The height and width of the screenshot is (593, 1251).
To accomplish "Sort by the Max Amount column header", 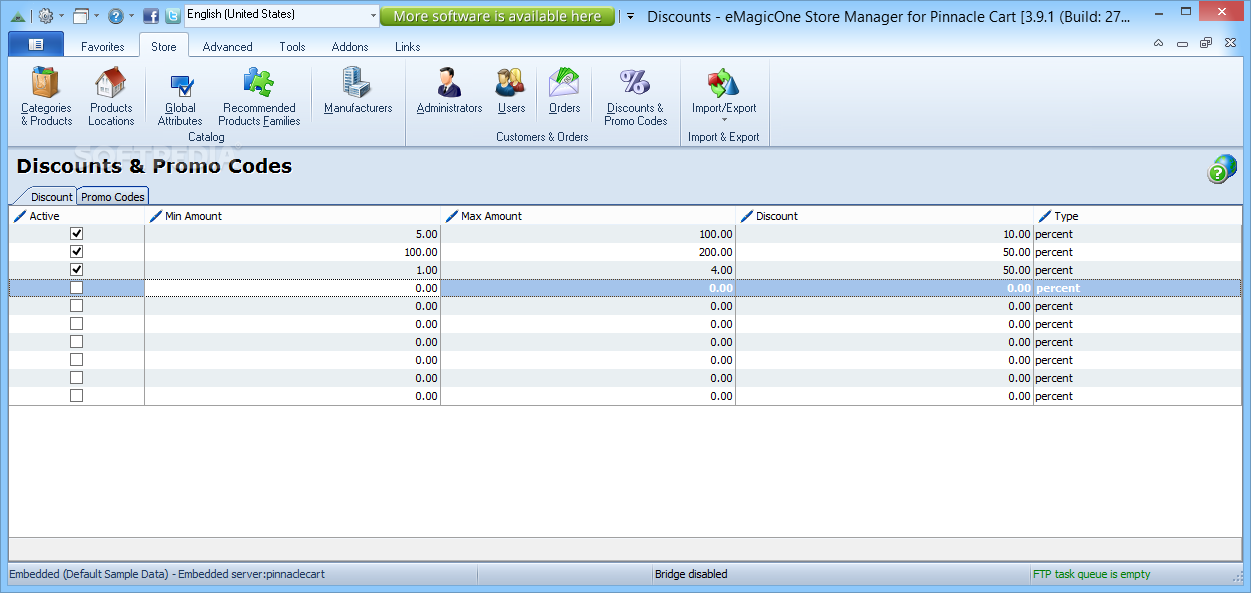I will tap(588, 216).
